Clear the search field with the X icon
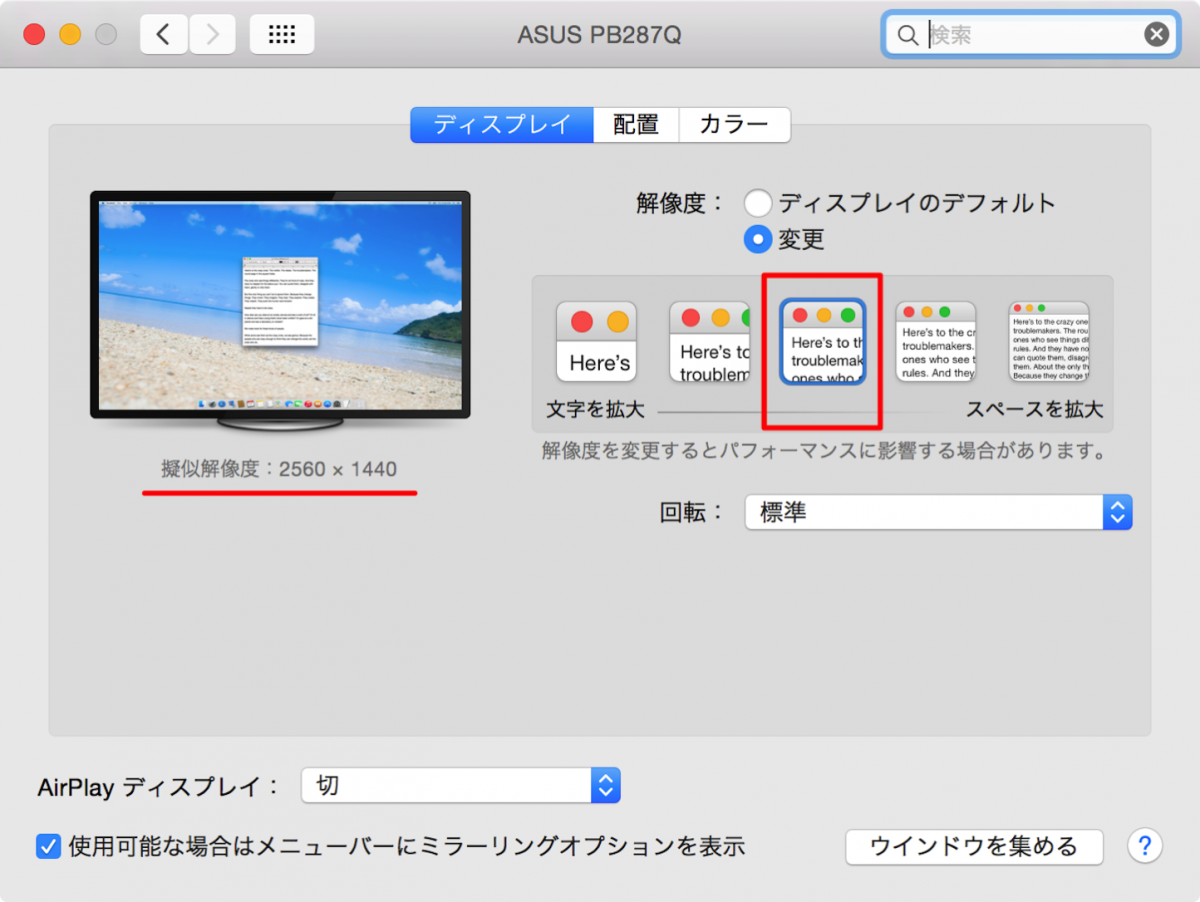This screenshot has height=902, width=1200. tap(1156, 33)
